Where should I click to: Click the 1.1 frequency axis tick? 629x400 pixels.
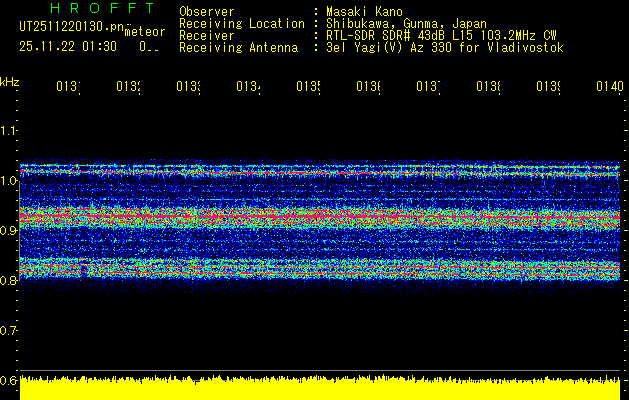[x=9, y=130]
